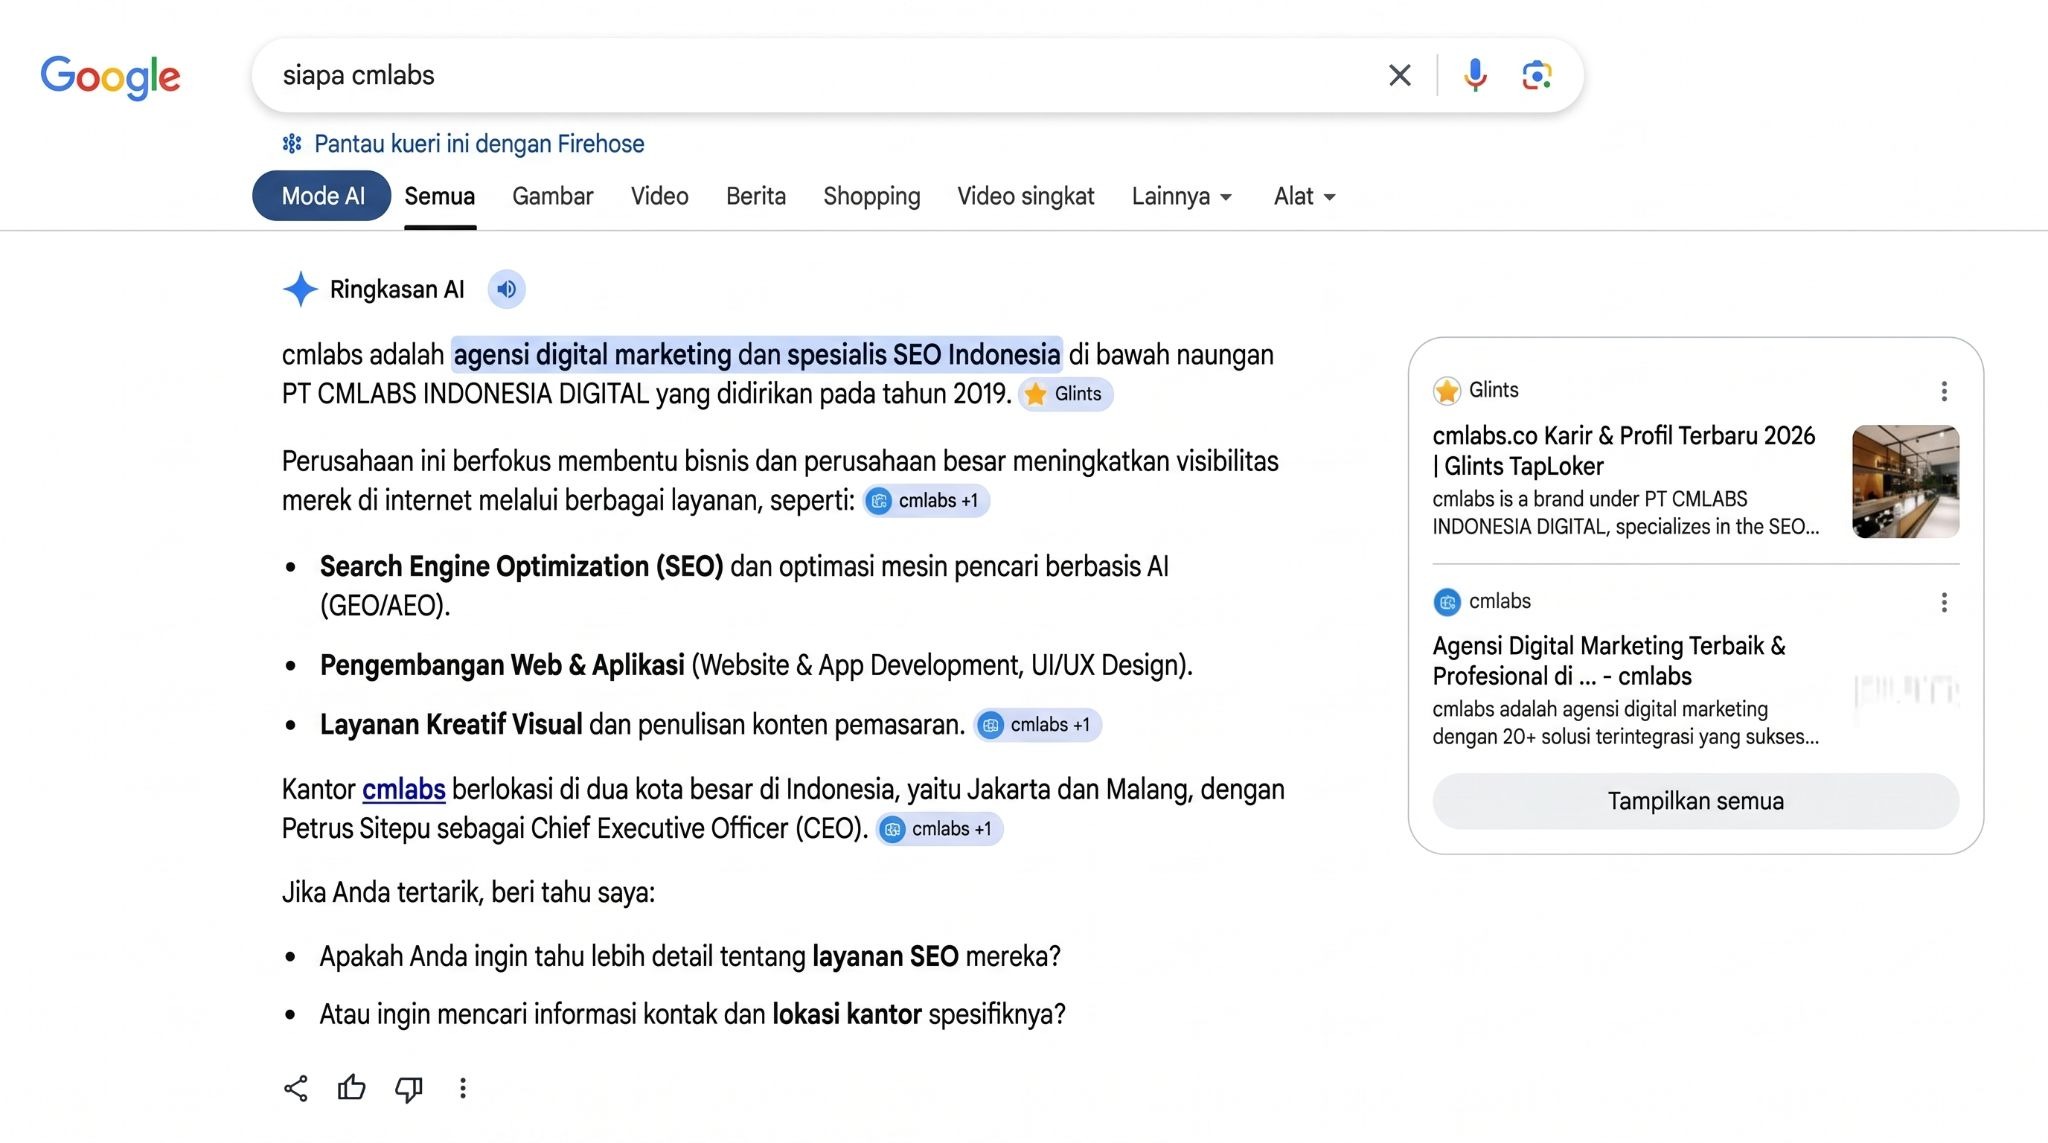Click 'Layanan Kreatif Visual' bullet text
The image size is (2048, 1143).
(x=451, y=725)
